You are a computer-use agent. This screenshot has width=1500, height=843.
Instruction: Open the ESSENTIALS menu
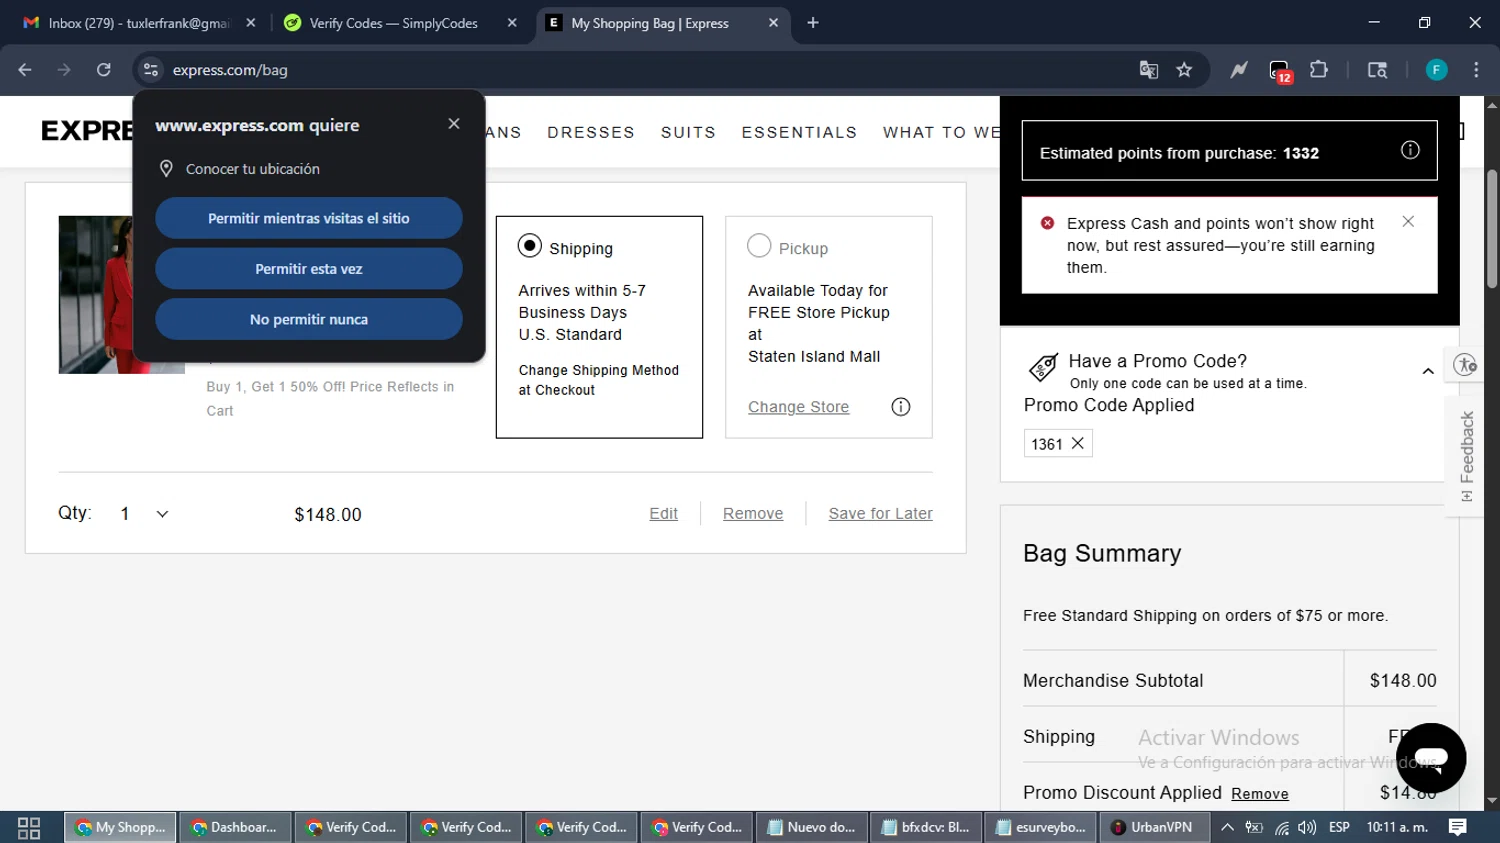pyautogui.click(x=799, y=132)
